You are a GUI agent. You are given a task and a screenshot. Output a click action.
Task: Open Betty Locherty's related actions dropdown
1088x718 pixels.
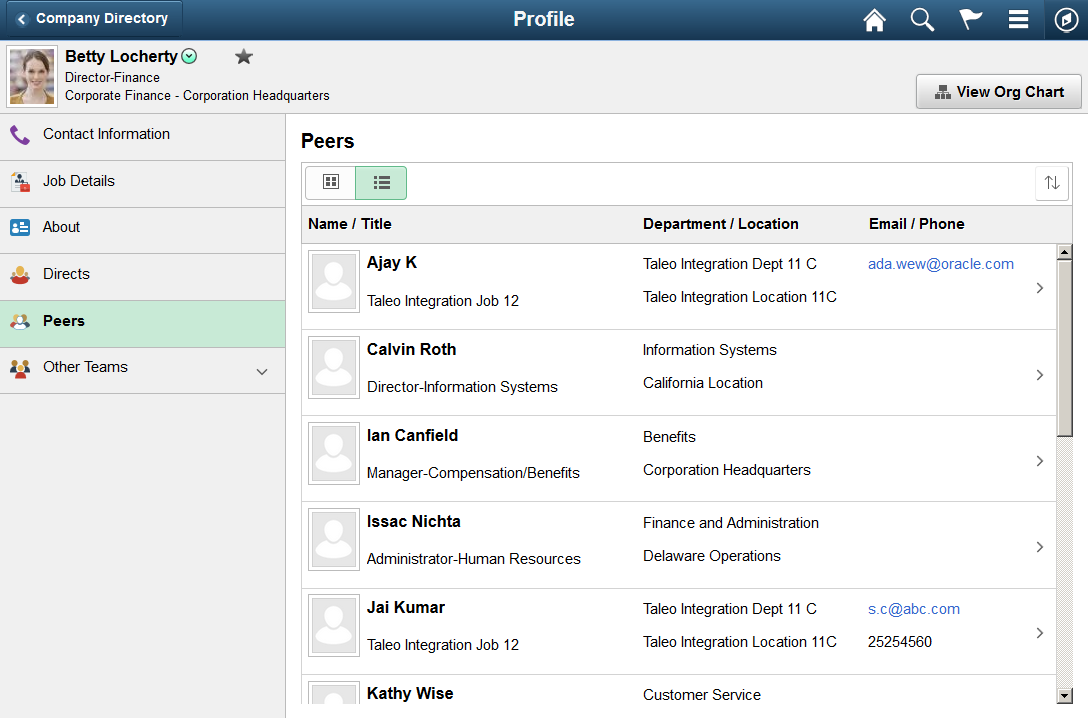(x=189, y=56)
